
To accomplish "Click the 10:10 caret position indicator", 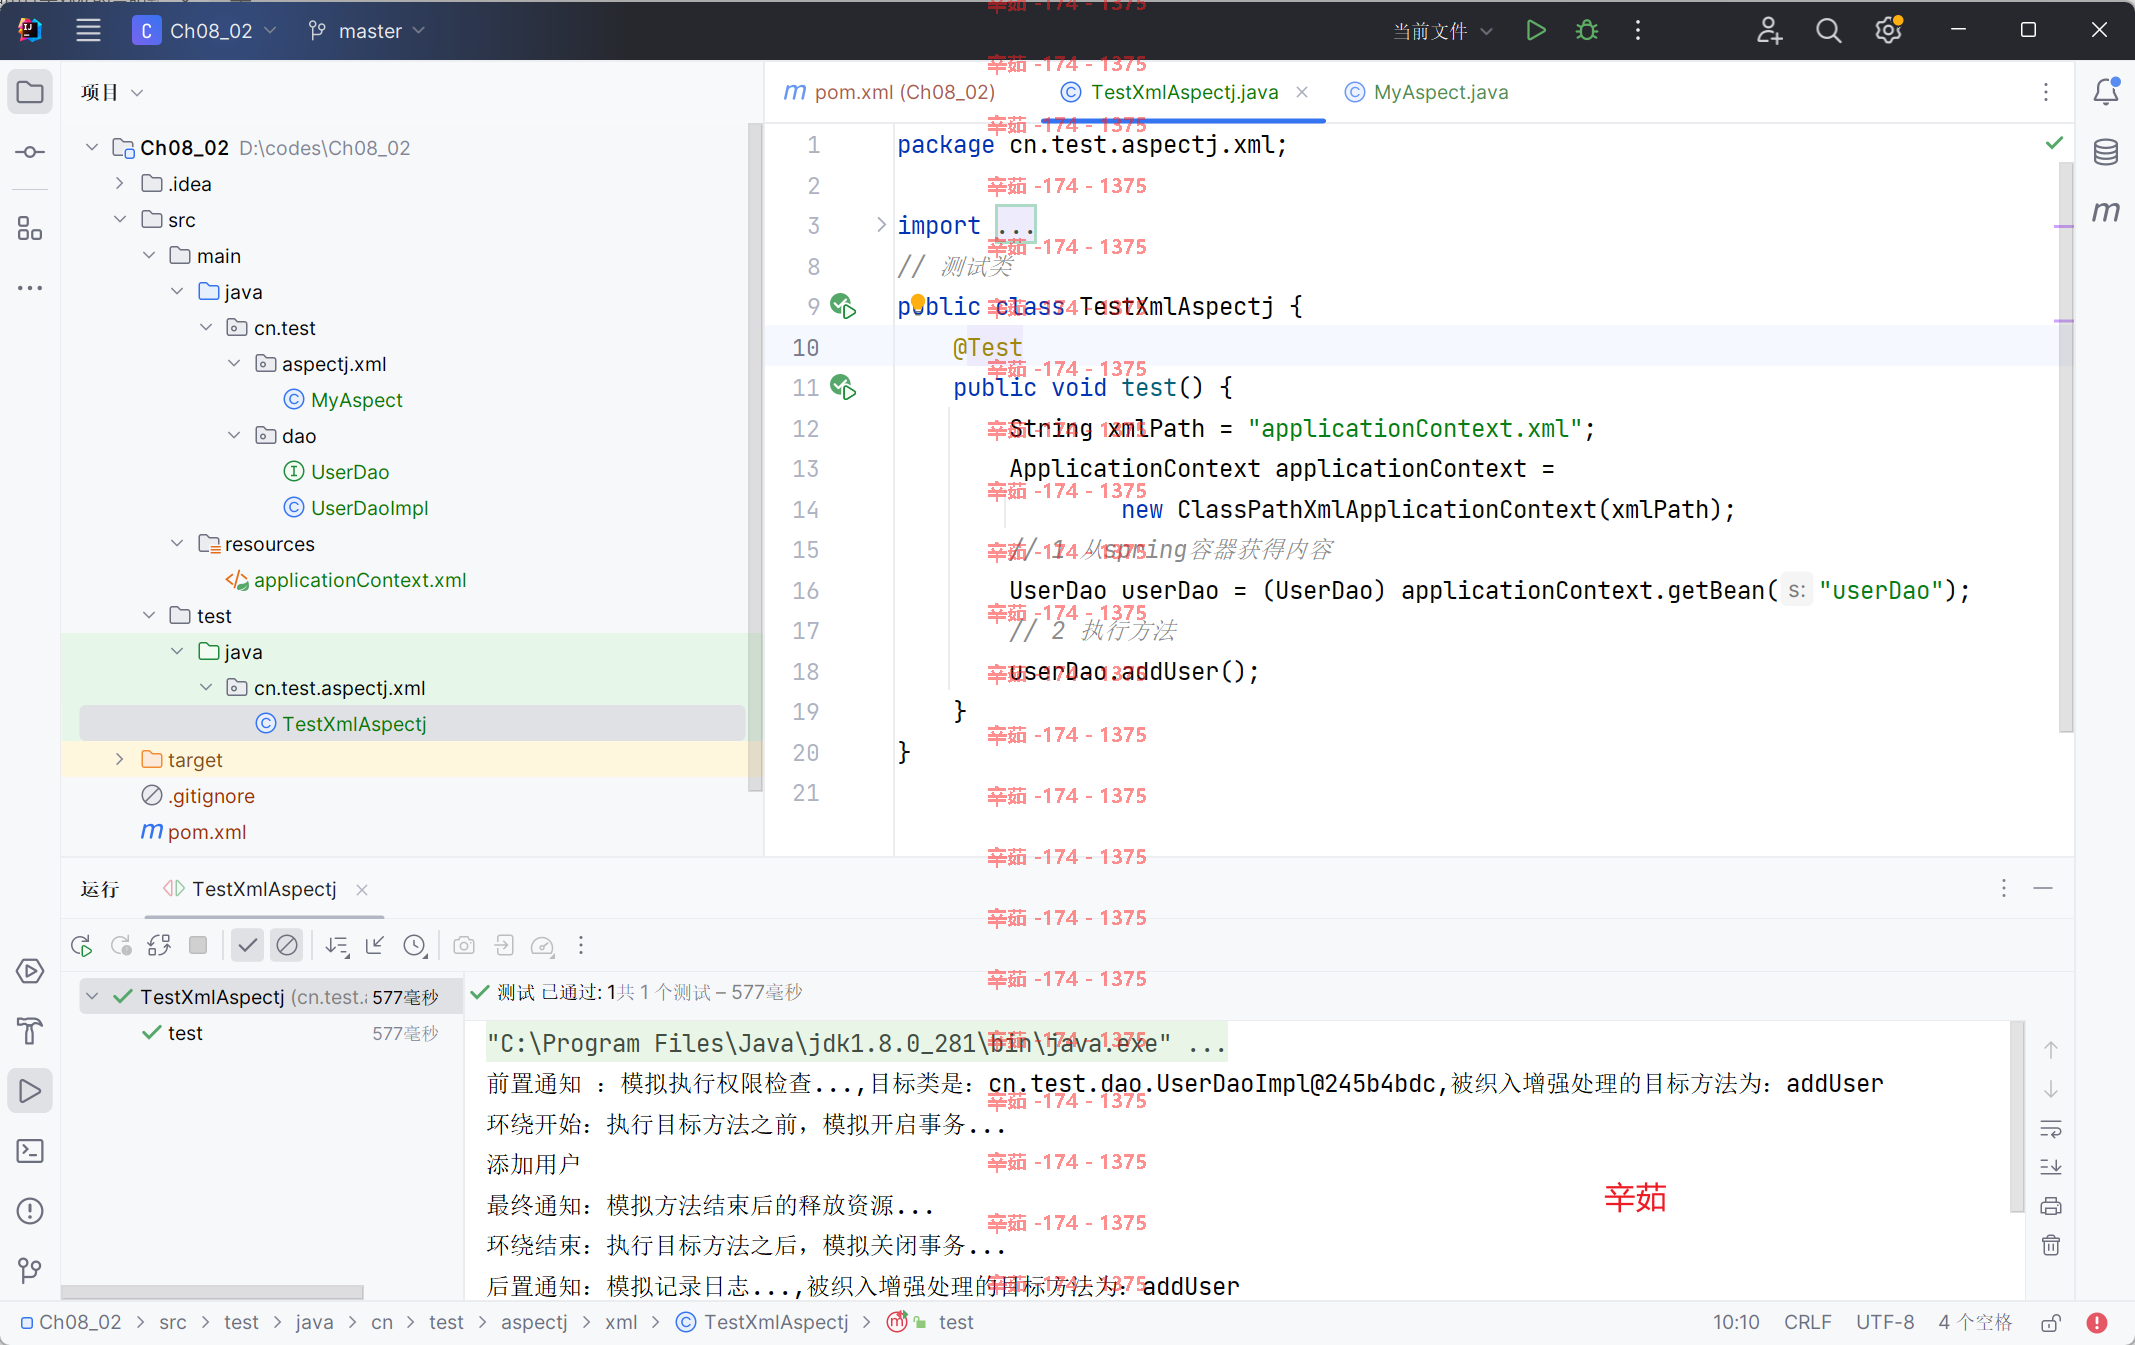I will click(x=1736, y=1322).
